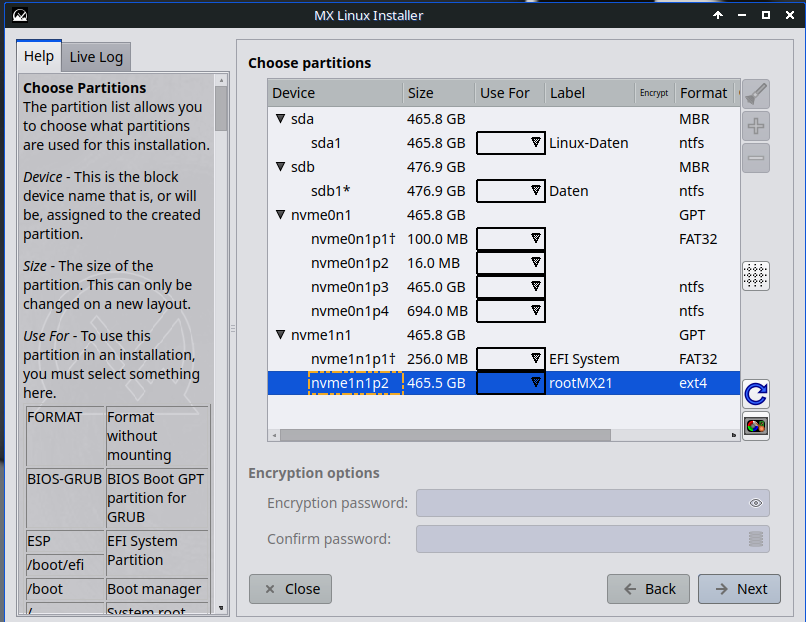Select the nvme1n1p2 partition row

coord(504,383)
